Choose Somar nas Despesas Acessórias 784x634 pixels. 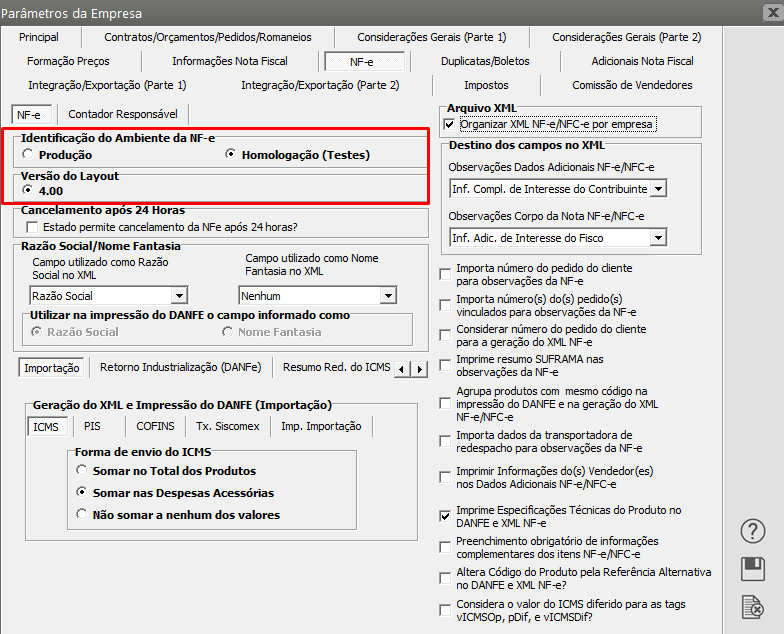[82, 492]
